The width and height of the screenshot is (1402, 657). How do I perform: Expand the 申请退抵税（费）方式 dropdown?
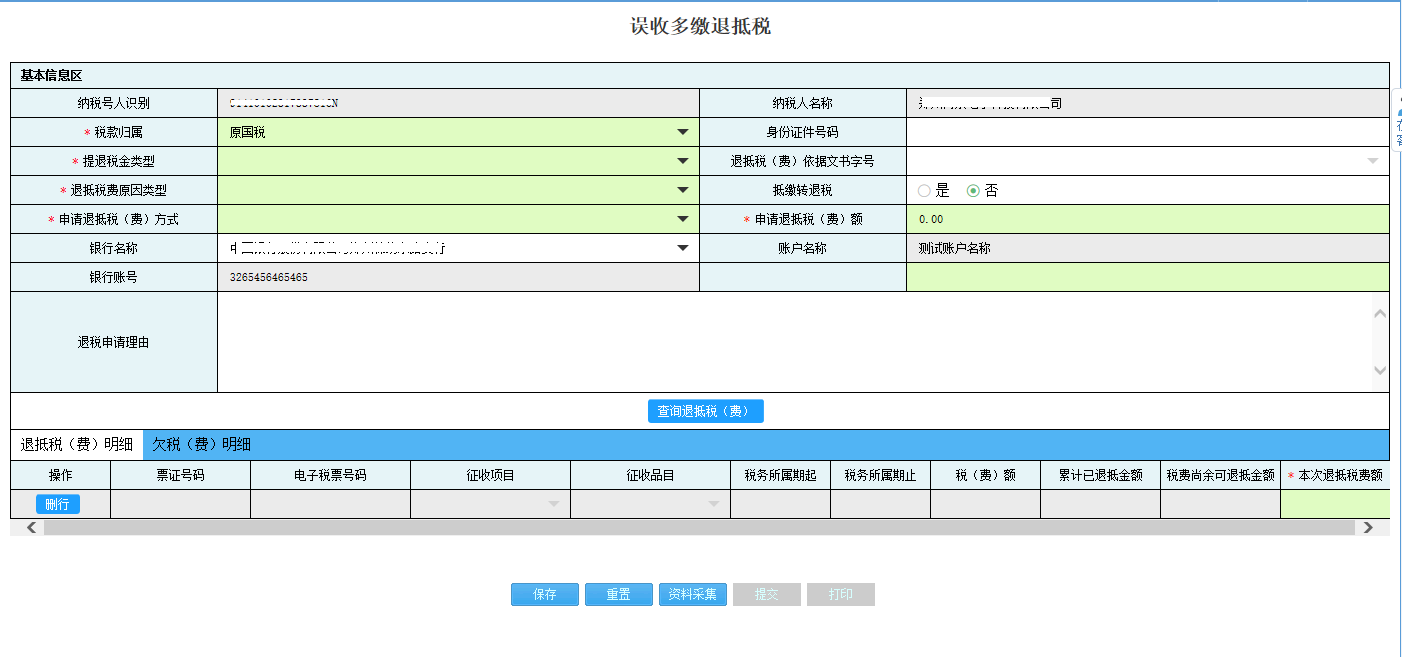[x=683, y=218]
